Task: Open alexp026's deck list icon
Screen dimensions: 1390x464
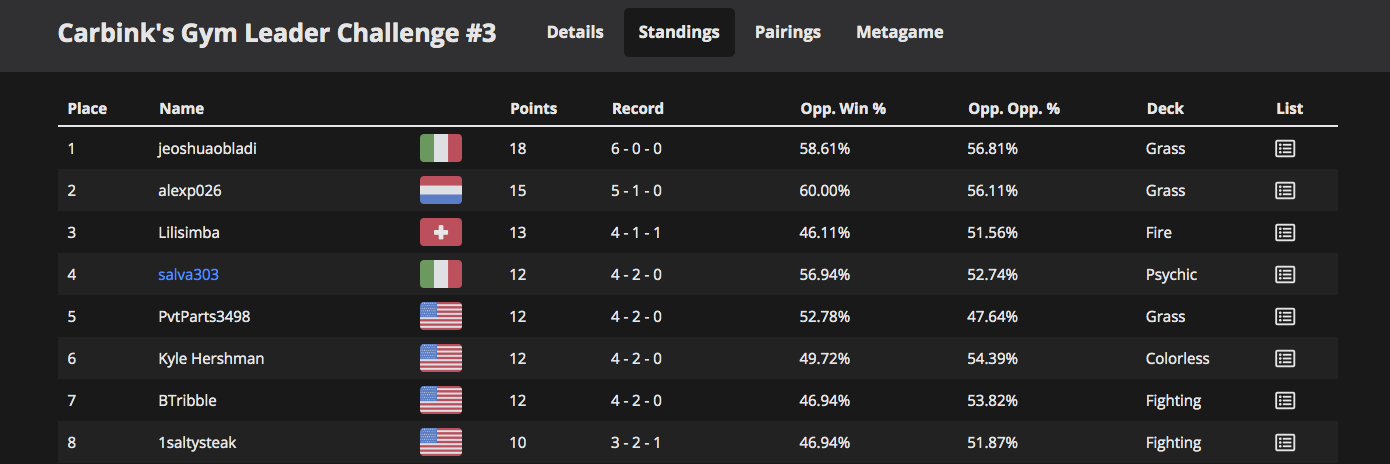Action: click(1285, 190)
